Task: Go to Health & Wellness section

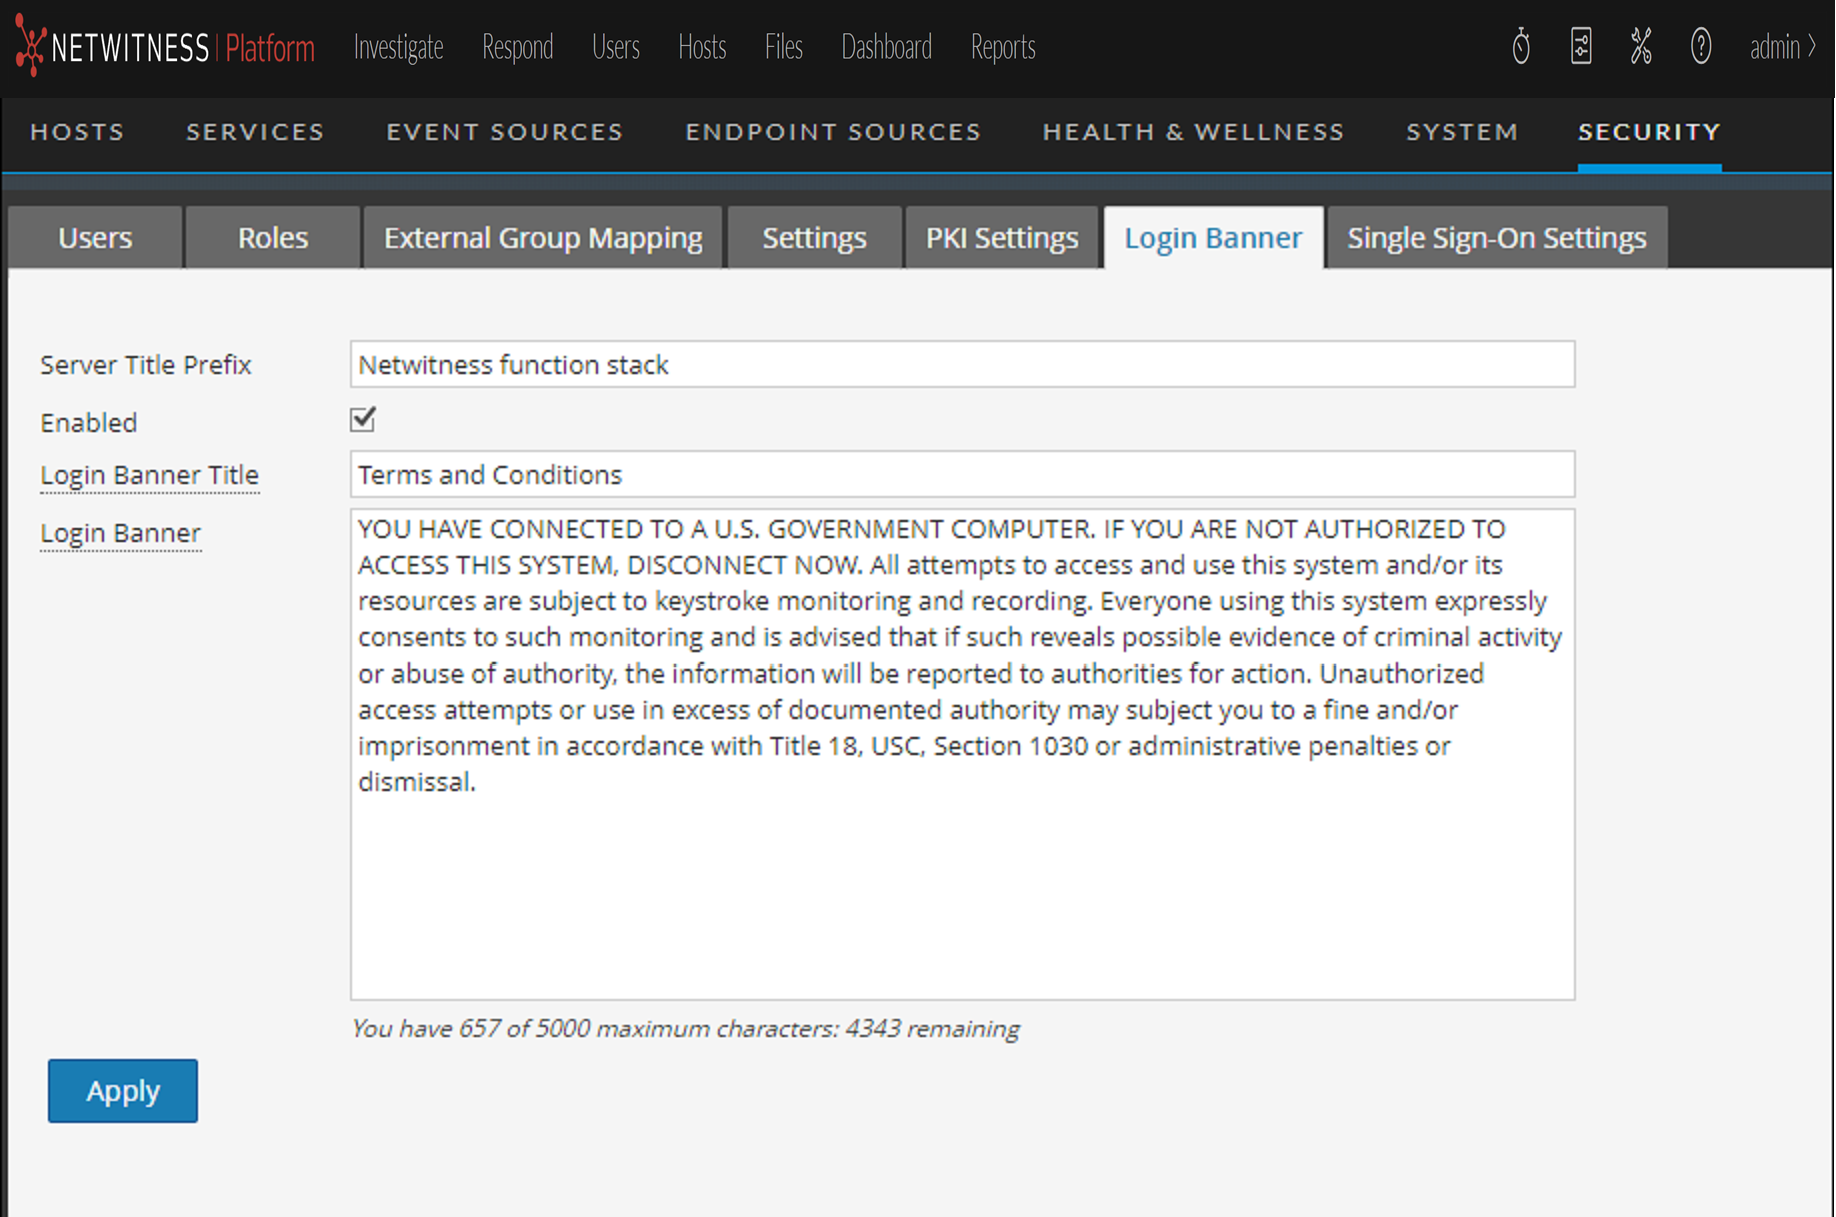Action: point(1193,132)
